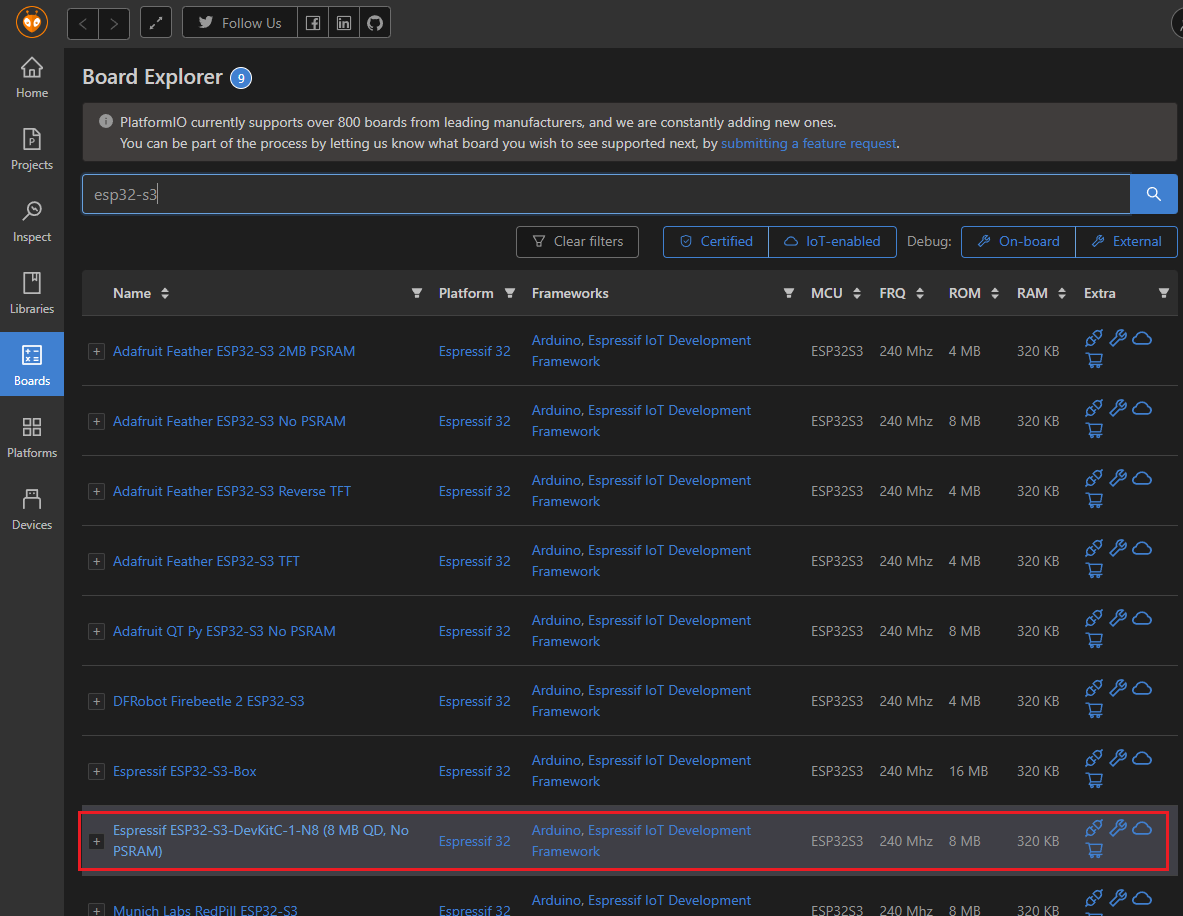Click cart icon for DFRobot Firebeetle row
The image size is (1183, 916).
coord(1094,711)
